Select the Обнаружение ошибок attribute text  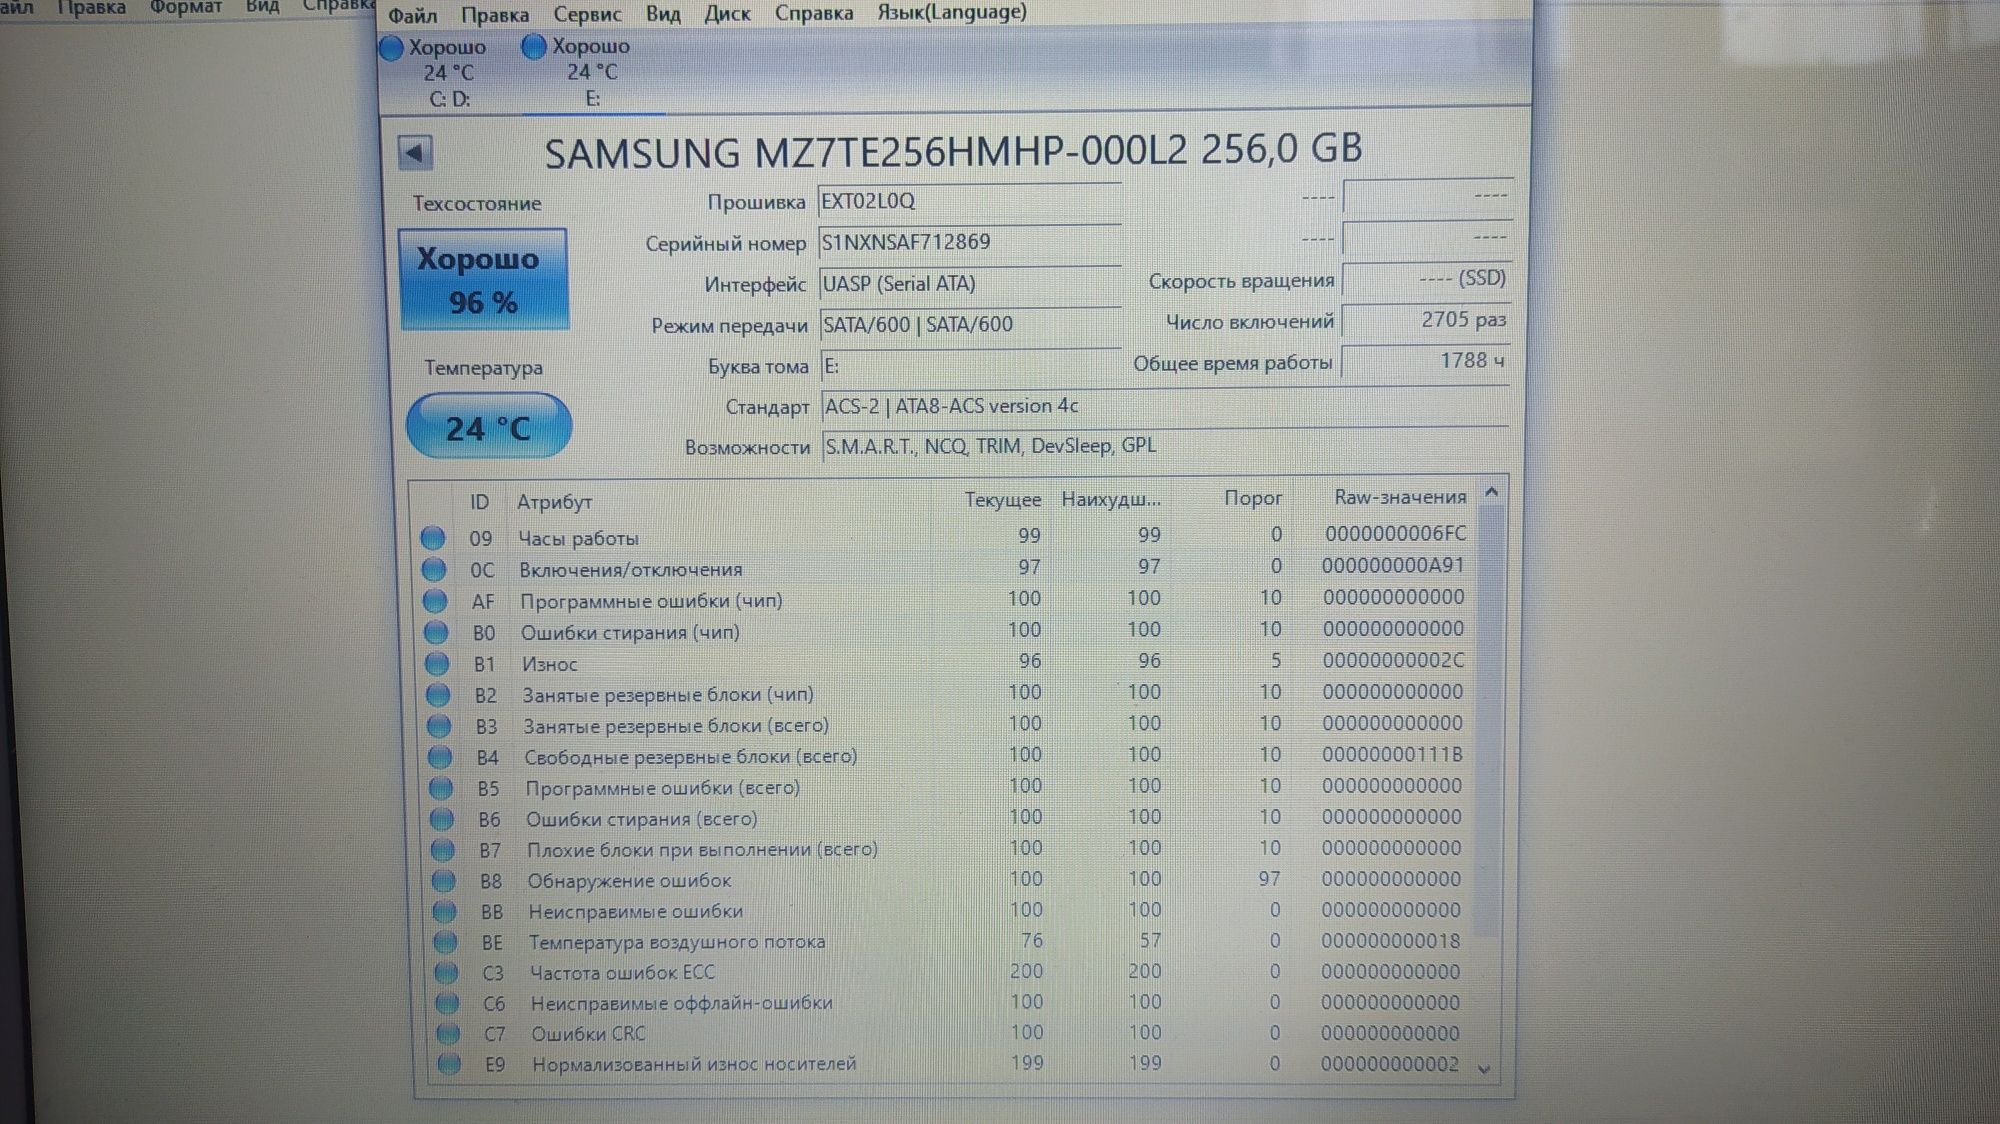[x=629, y=881]
